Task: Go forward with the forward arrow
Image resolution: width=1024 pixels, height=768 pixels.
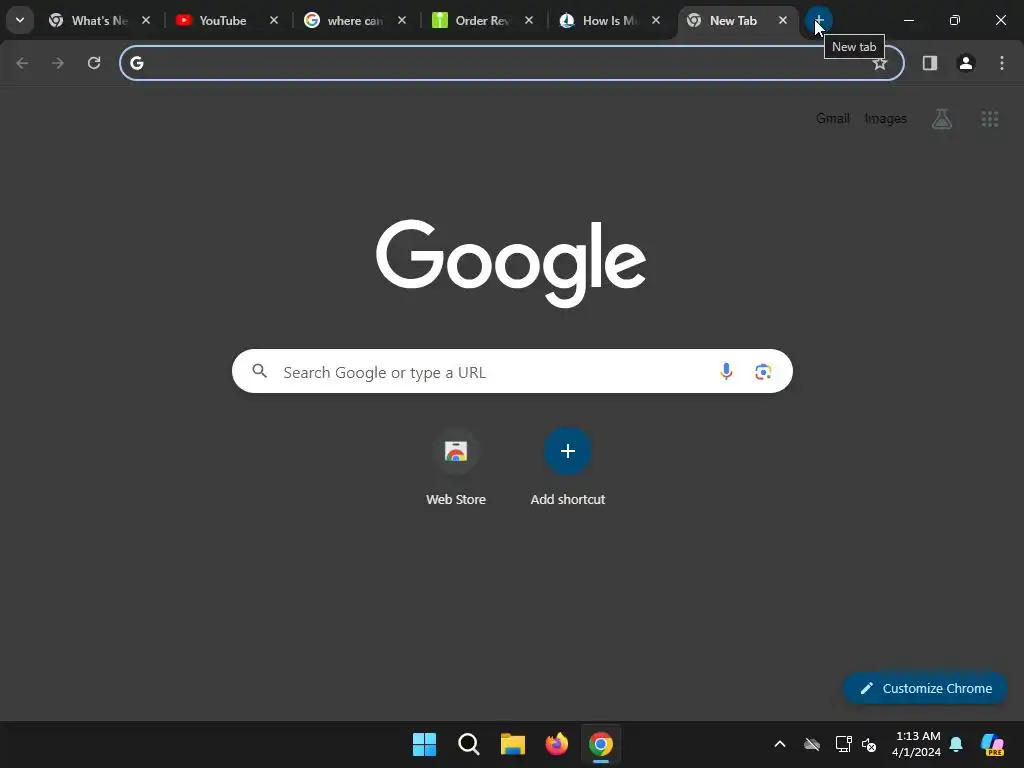Action: pos(58,63)
